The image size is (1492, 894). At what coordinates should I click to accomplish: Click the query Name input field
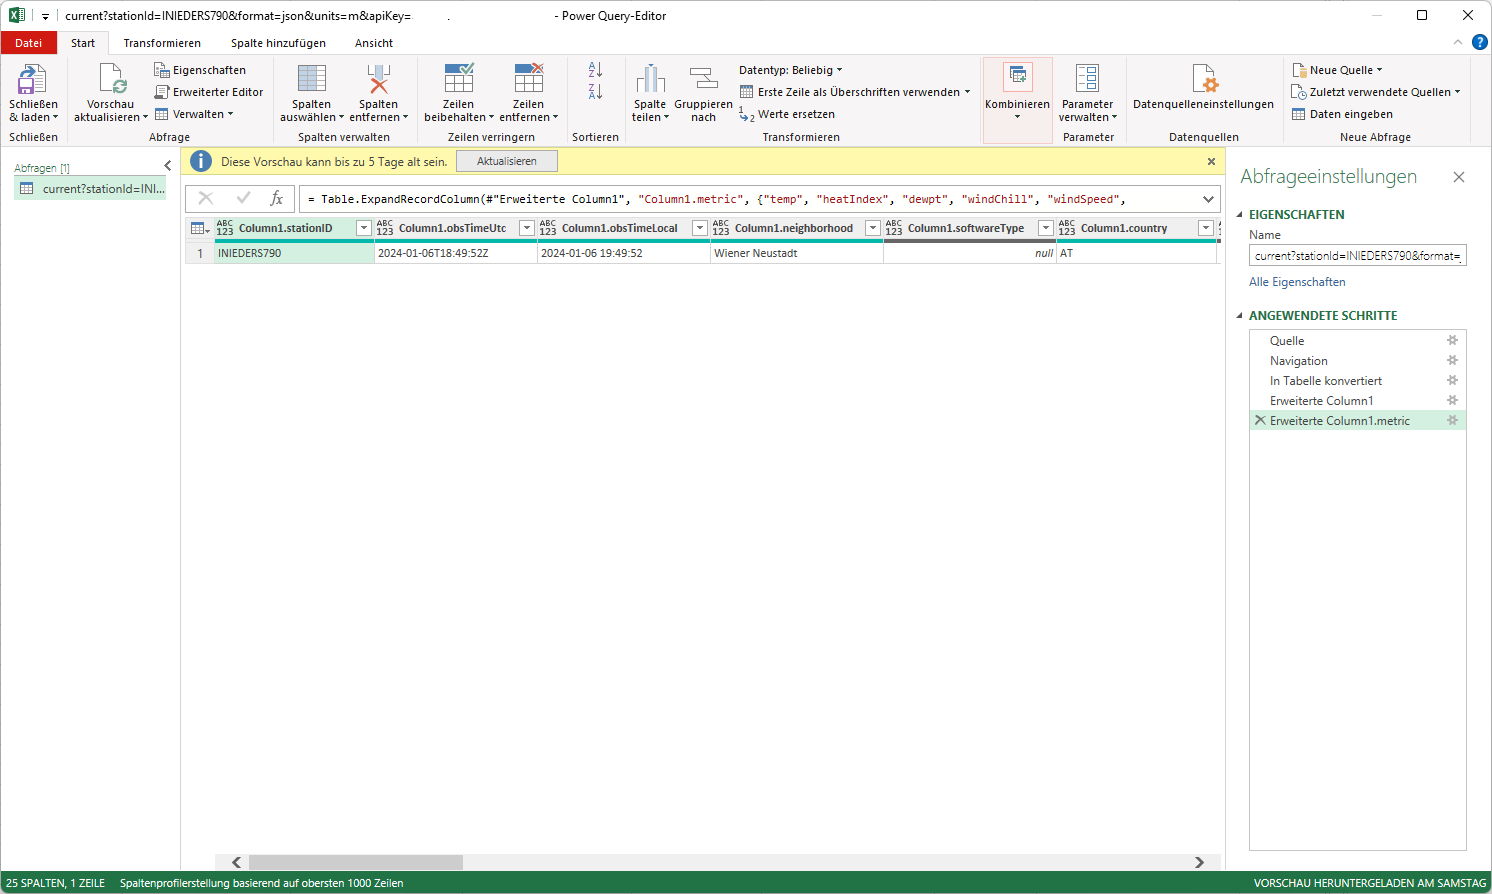(x=1357, y=256)
